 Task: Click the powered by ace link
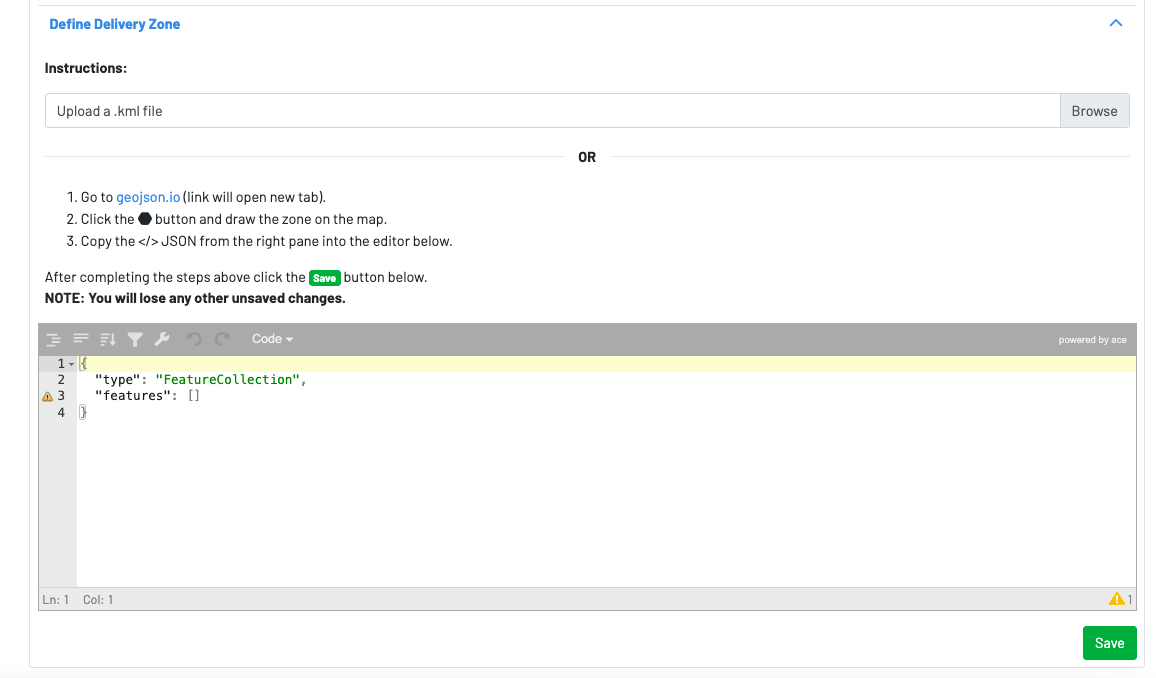tap(1092, 340)
